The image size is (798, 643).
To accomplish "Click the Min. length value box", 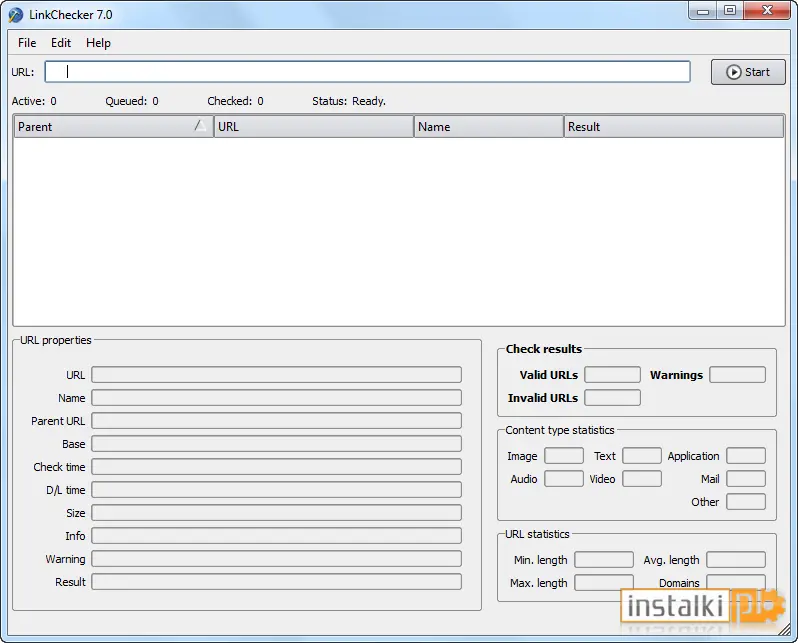I will click(x=604, y=560).
